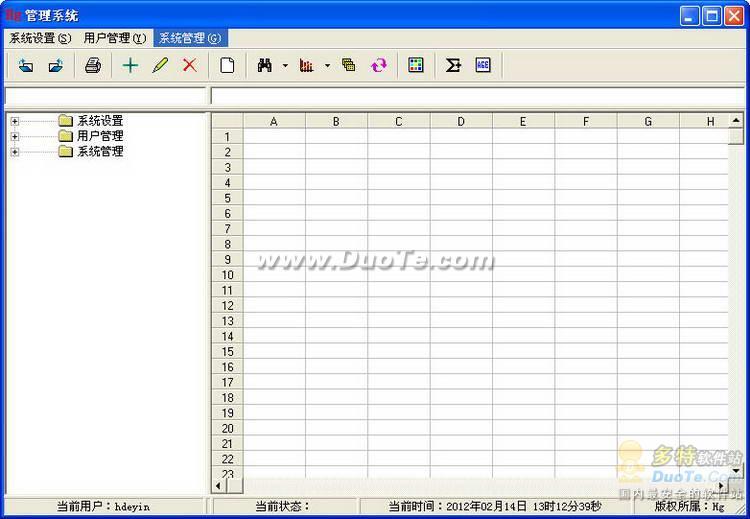
Task: Click the select-all corner of the grid
Action: [x=228, y=121]
